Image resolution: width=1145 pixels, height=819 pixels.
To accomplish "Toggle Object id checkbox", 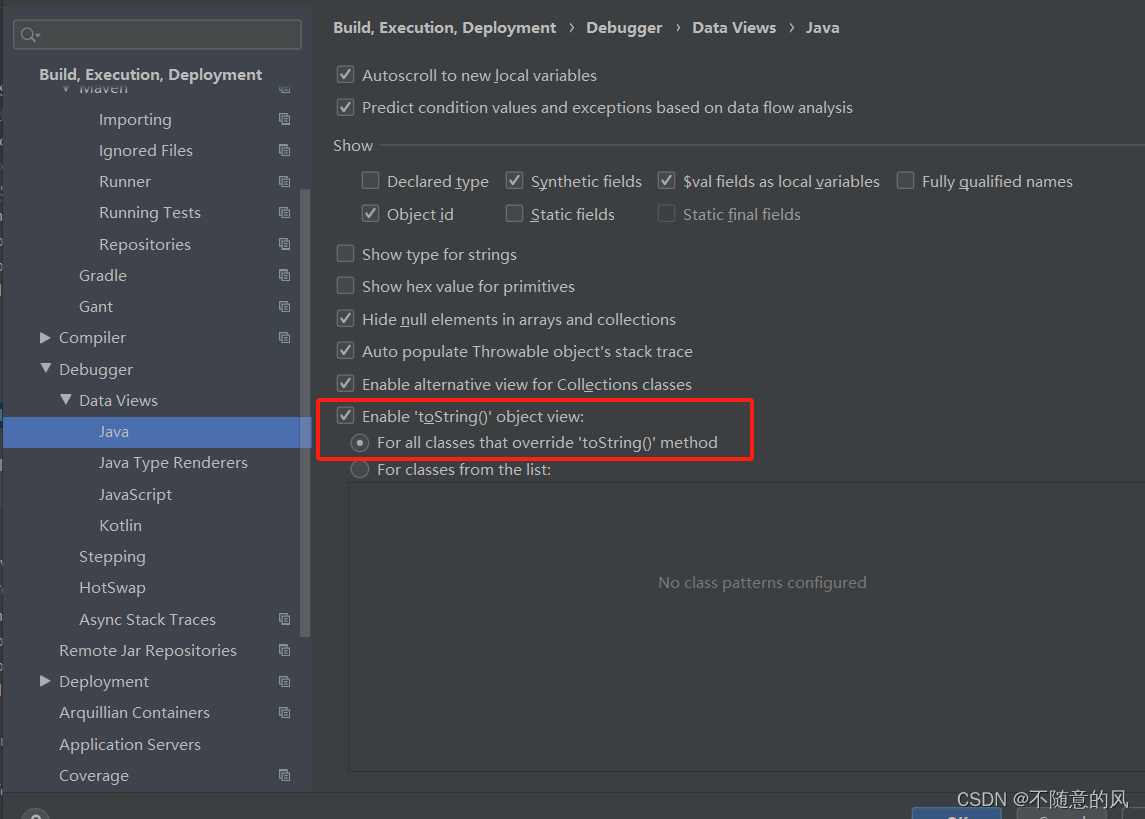I will coord(370,213).
